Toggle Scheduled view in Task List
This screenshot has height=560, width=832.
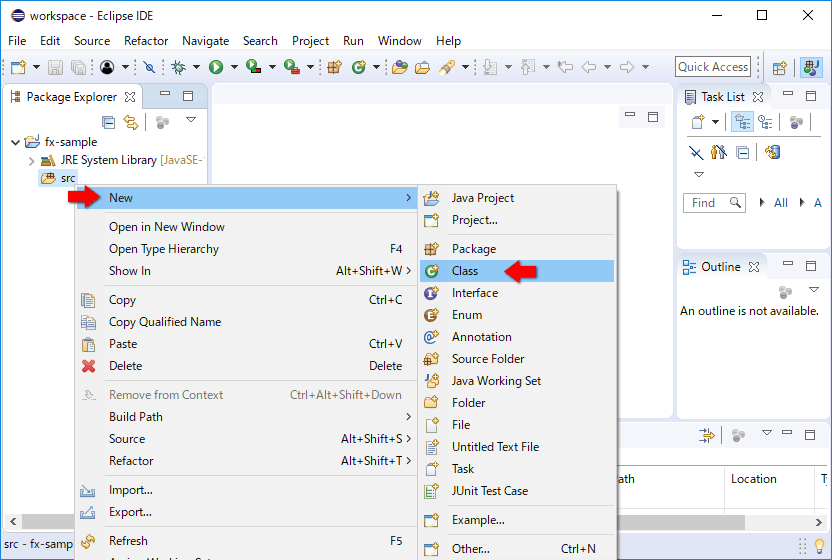[765, 123]
